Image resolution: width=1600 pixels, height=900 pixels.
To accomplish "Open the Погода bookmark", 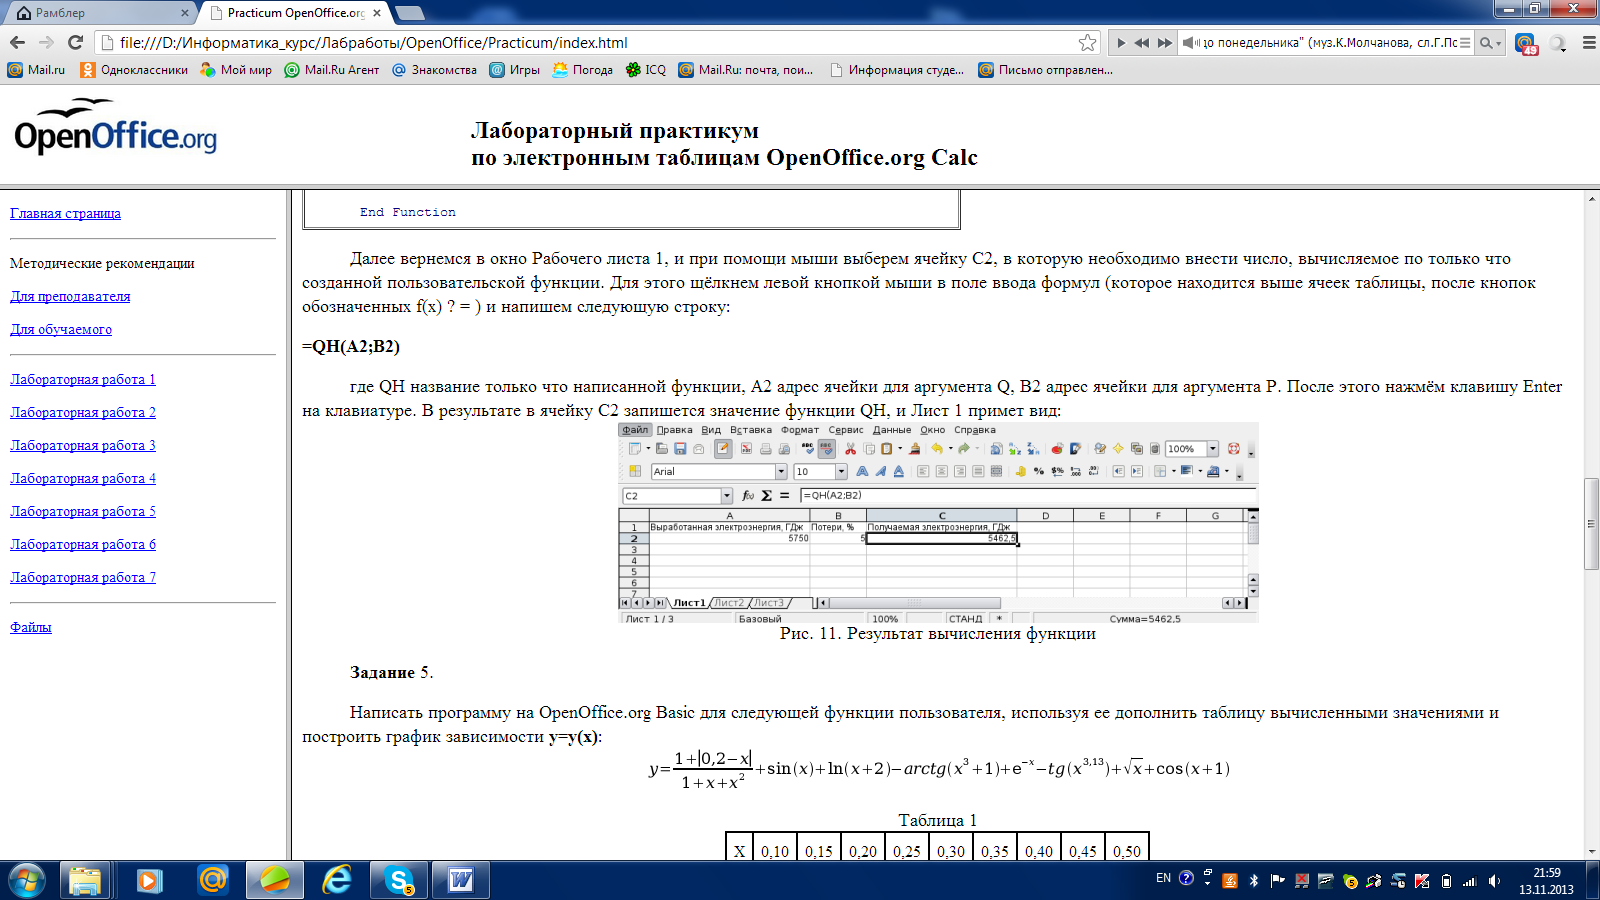I will coord(583,70).
